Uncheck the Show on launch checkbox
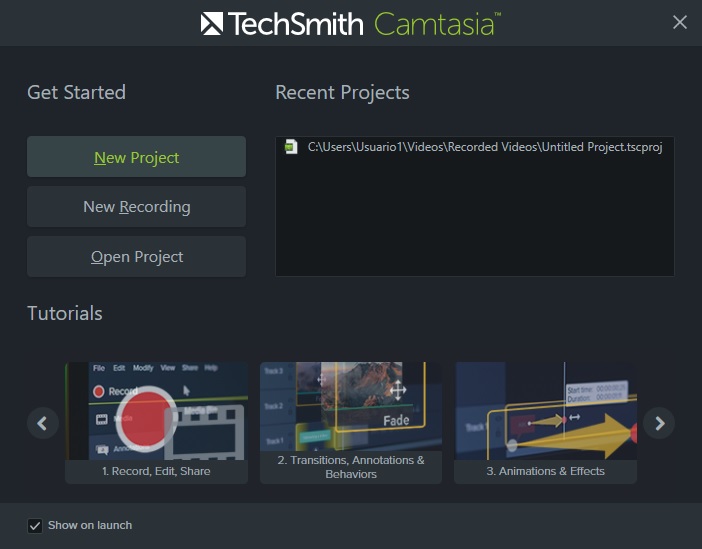702x549 pixels. pos(35,526)
